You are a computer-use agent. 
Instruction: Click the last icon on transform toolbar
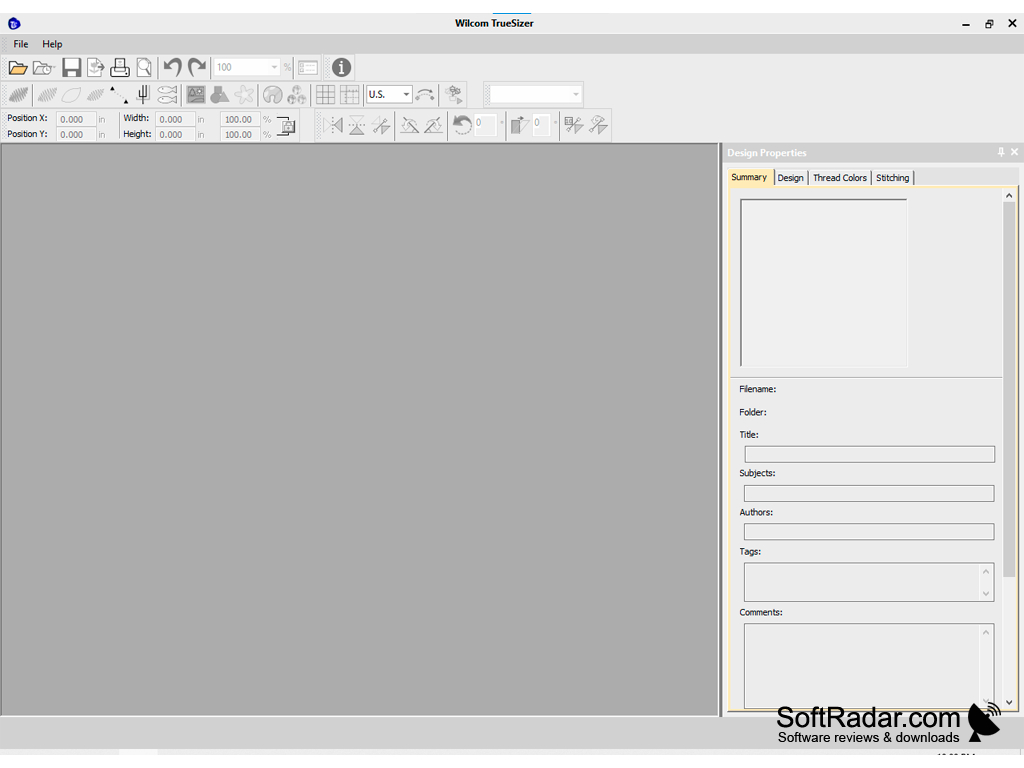point(598,125)
